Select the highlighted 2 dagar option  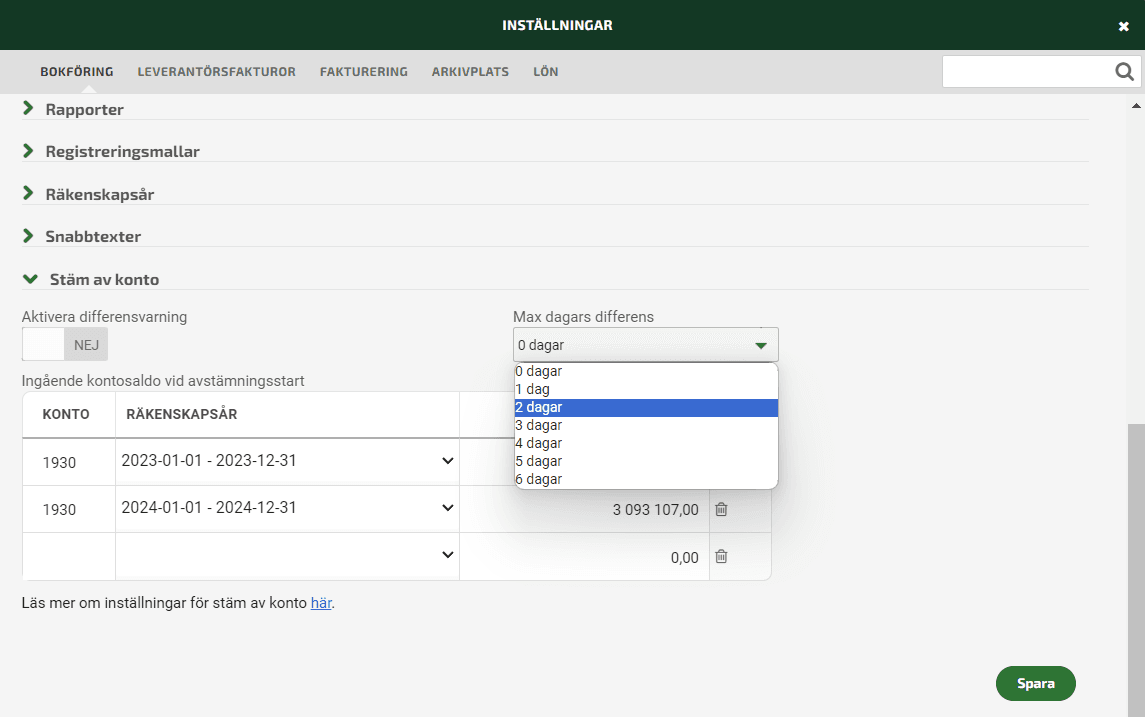[646, 407]
